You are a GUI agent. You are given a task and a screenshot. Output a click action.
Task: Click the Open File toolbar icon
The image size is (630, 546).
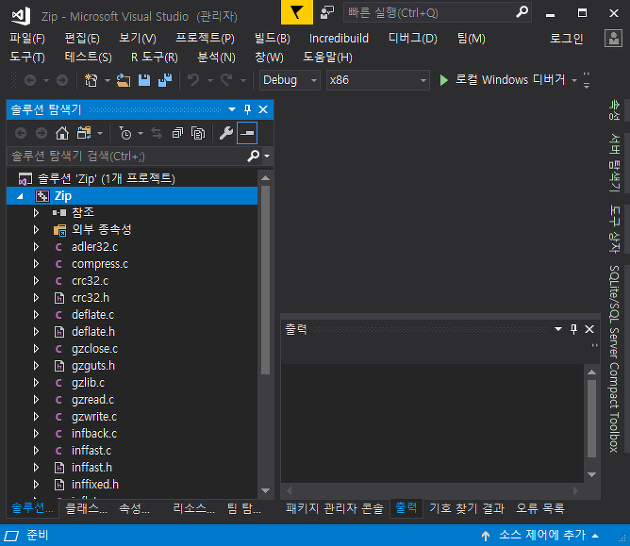coord(123,80)
